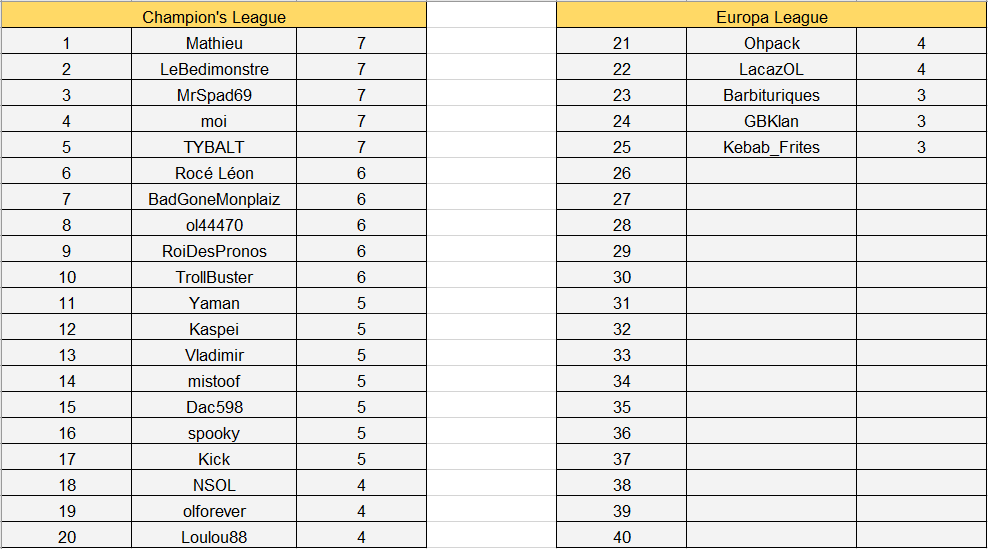Image resolution: width=988 pixels, height=549 pixels.
Task: Click the olforever name cell
Action: pyautogui.click(x=214, y=511)
